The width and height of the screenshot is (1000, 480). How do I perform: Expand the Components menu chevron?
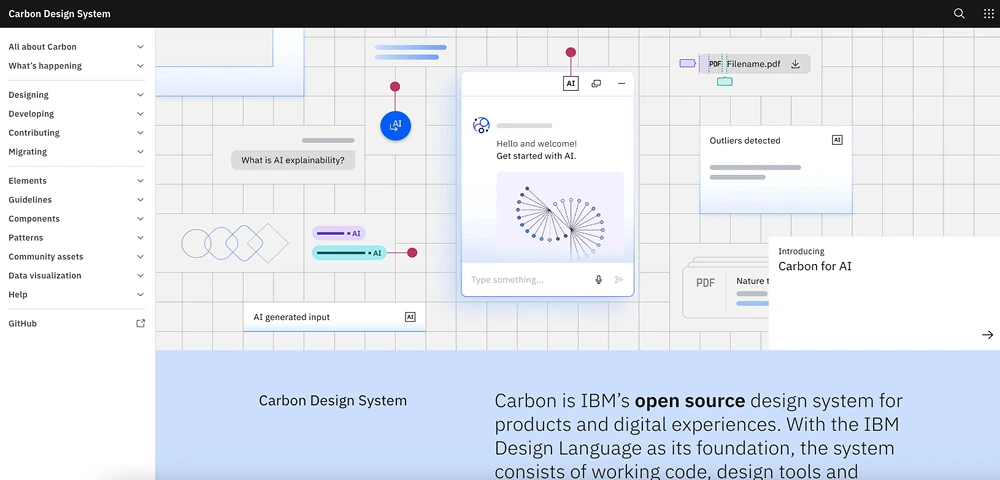140,219
